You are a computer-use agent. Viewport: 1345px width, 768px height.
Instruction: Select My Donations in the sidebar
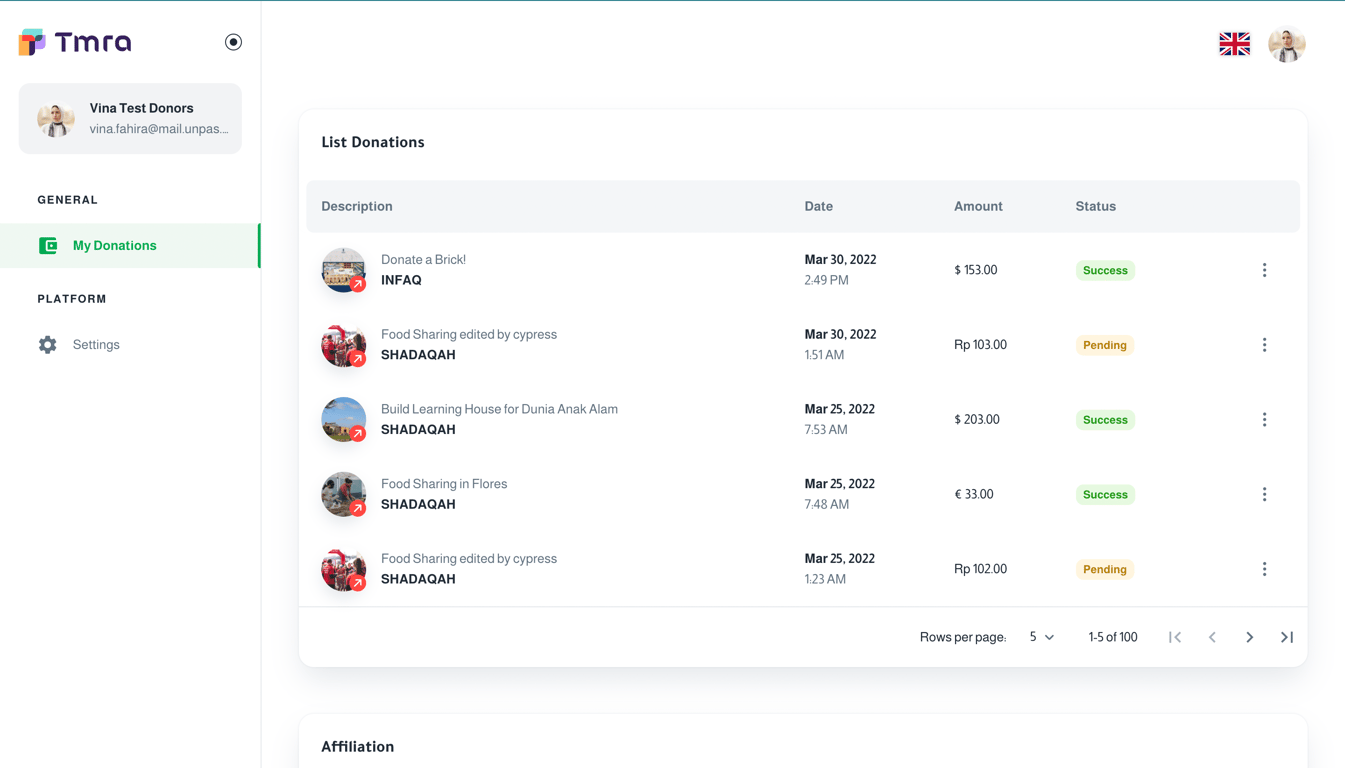click(130, 245)
